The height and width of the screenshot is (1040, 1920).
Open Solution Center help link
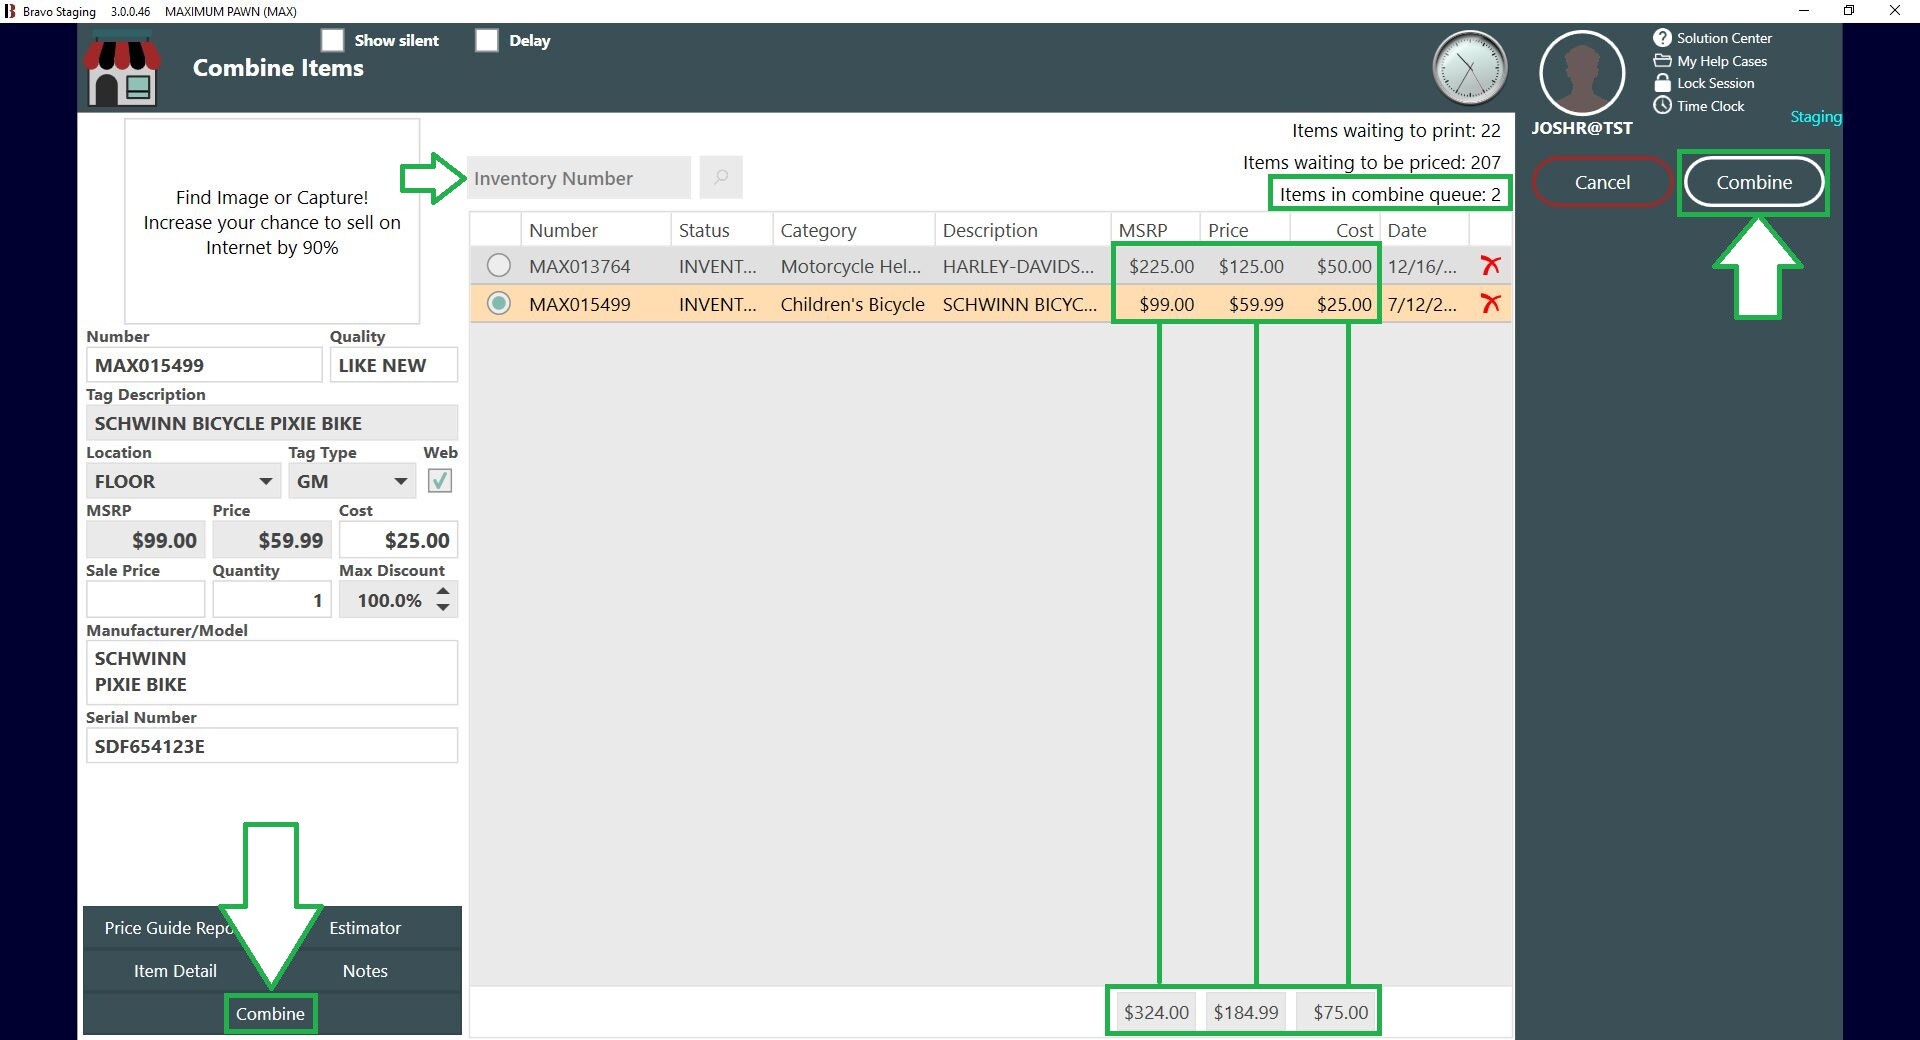click(1712, 38)
